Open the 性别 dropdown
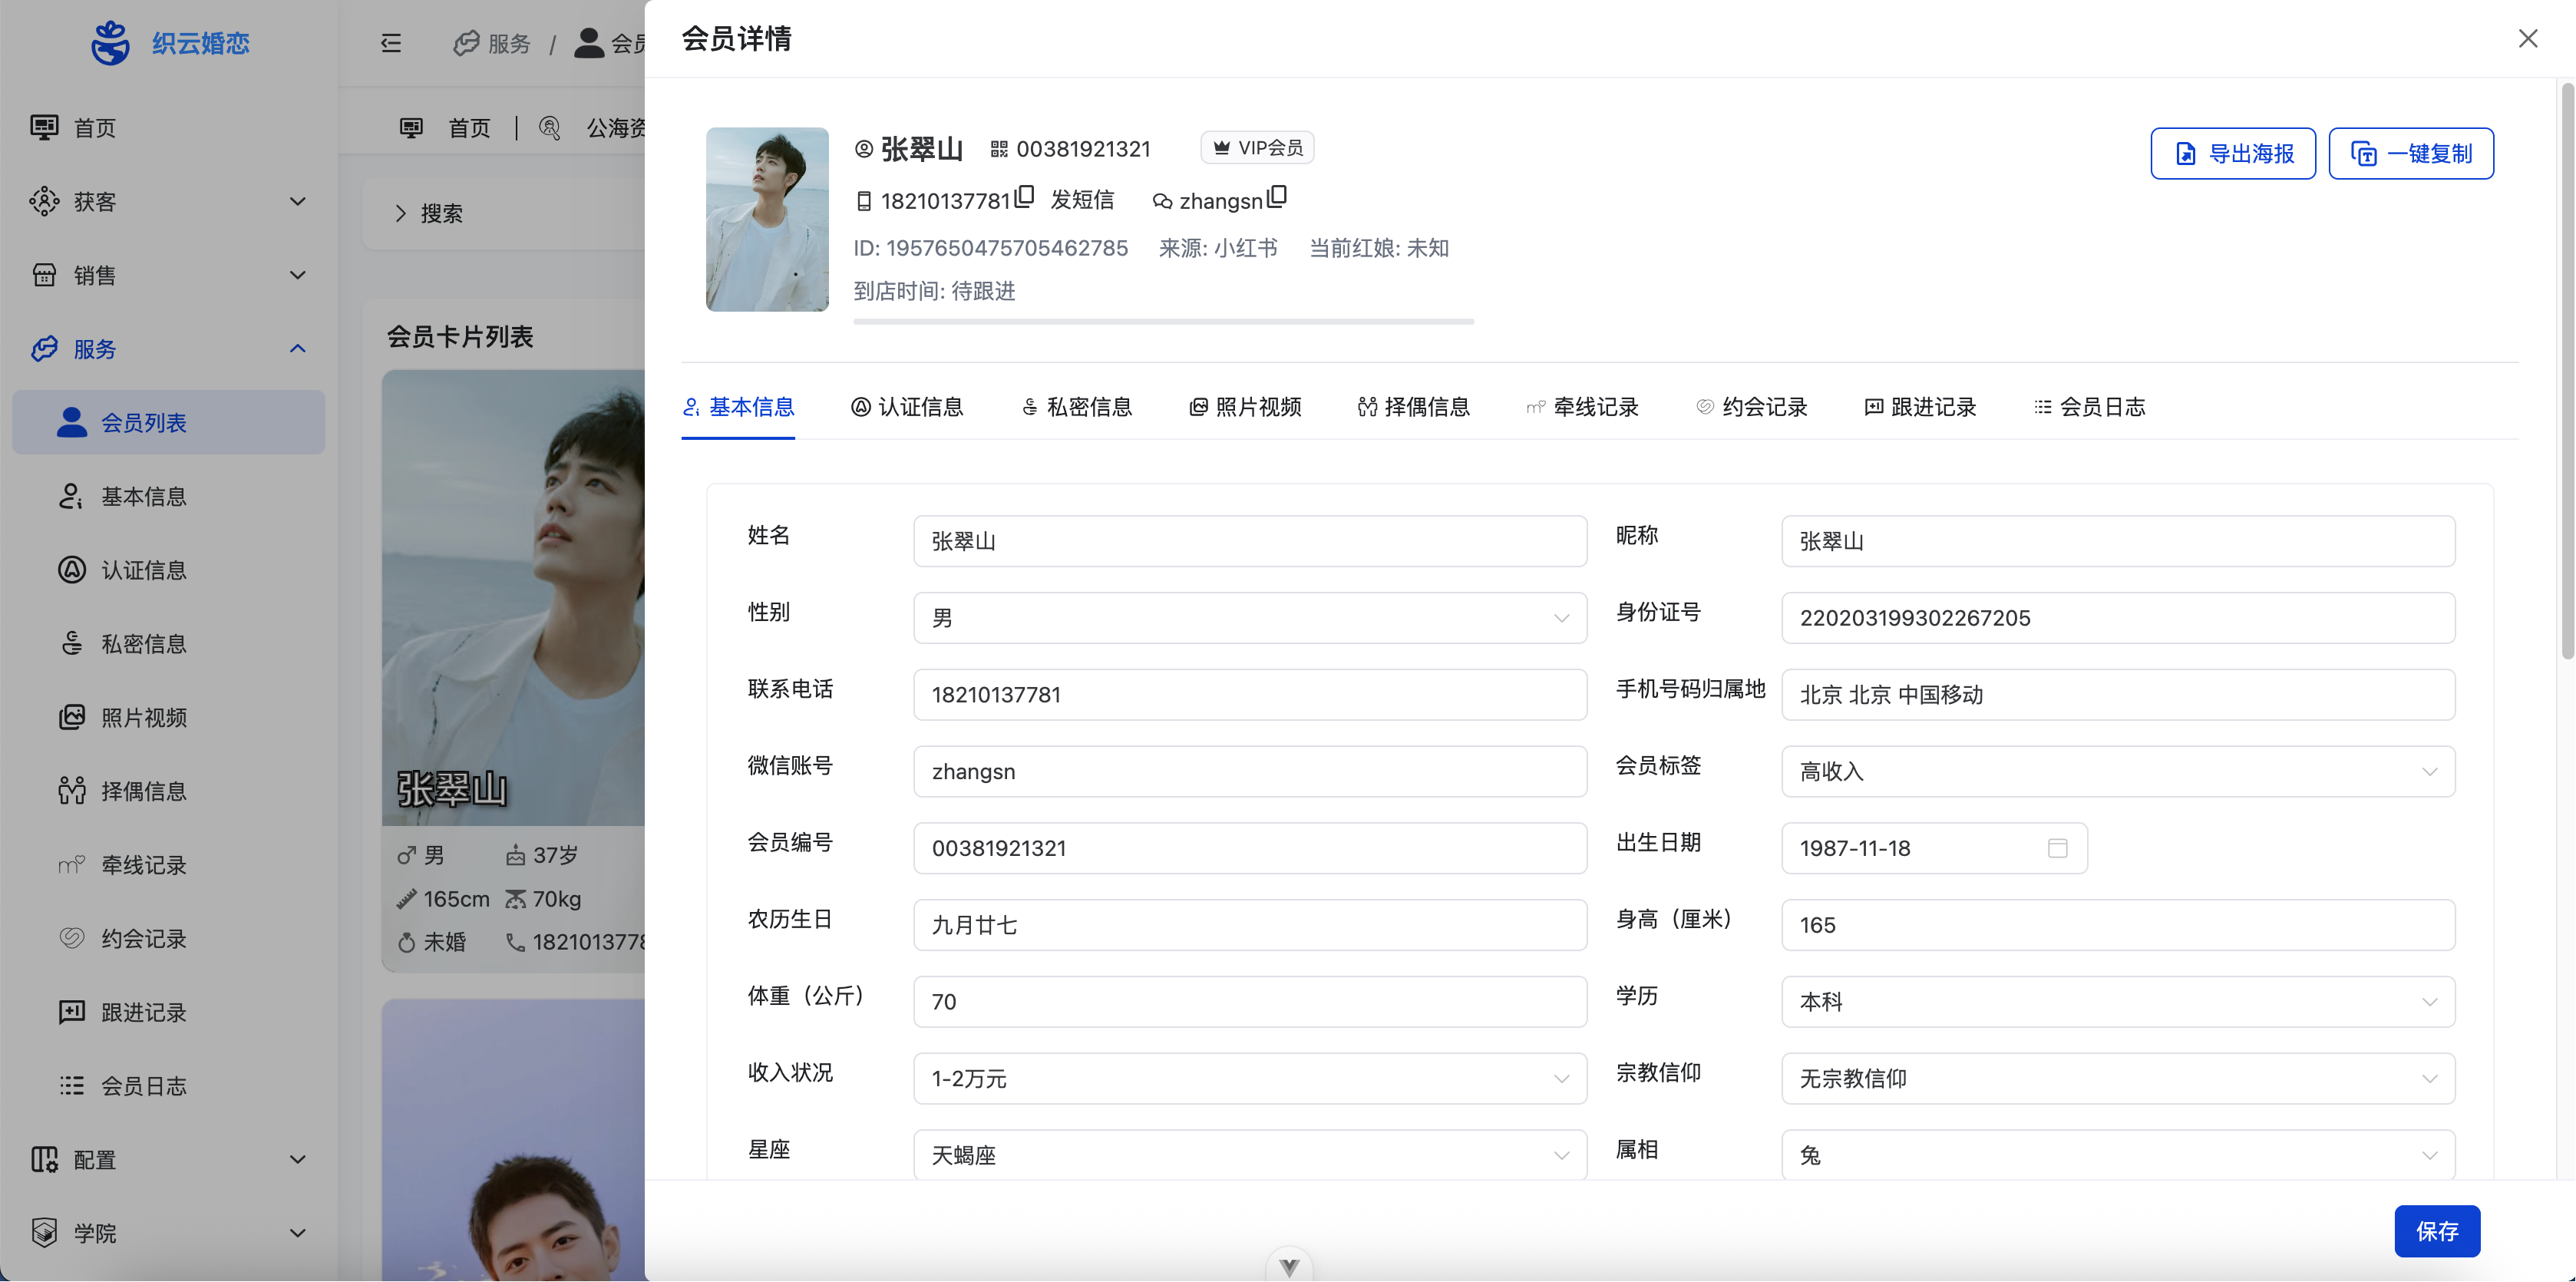The width and height of the screenshot is (2576, 1282). point(1249,618)
